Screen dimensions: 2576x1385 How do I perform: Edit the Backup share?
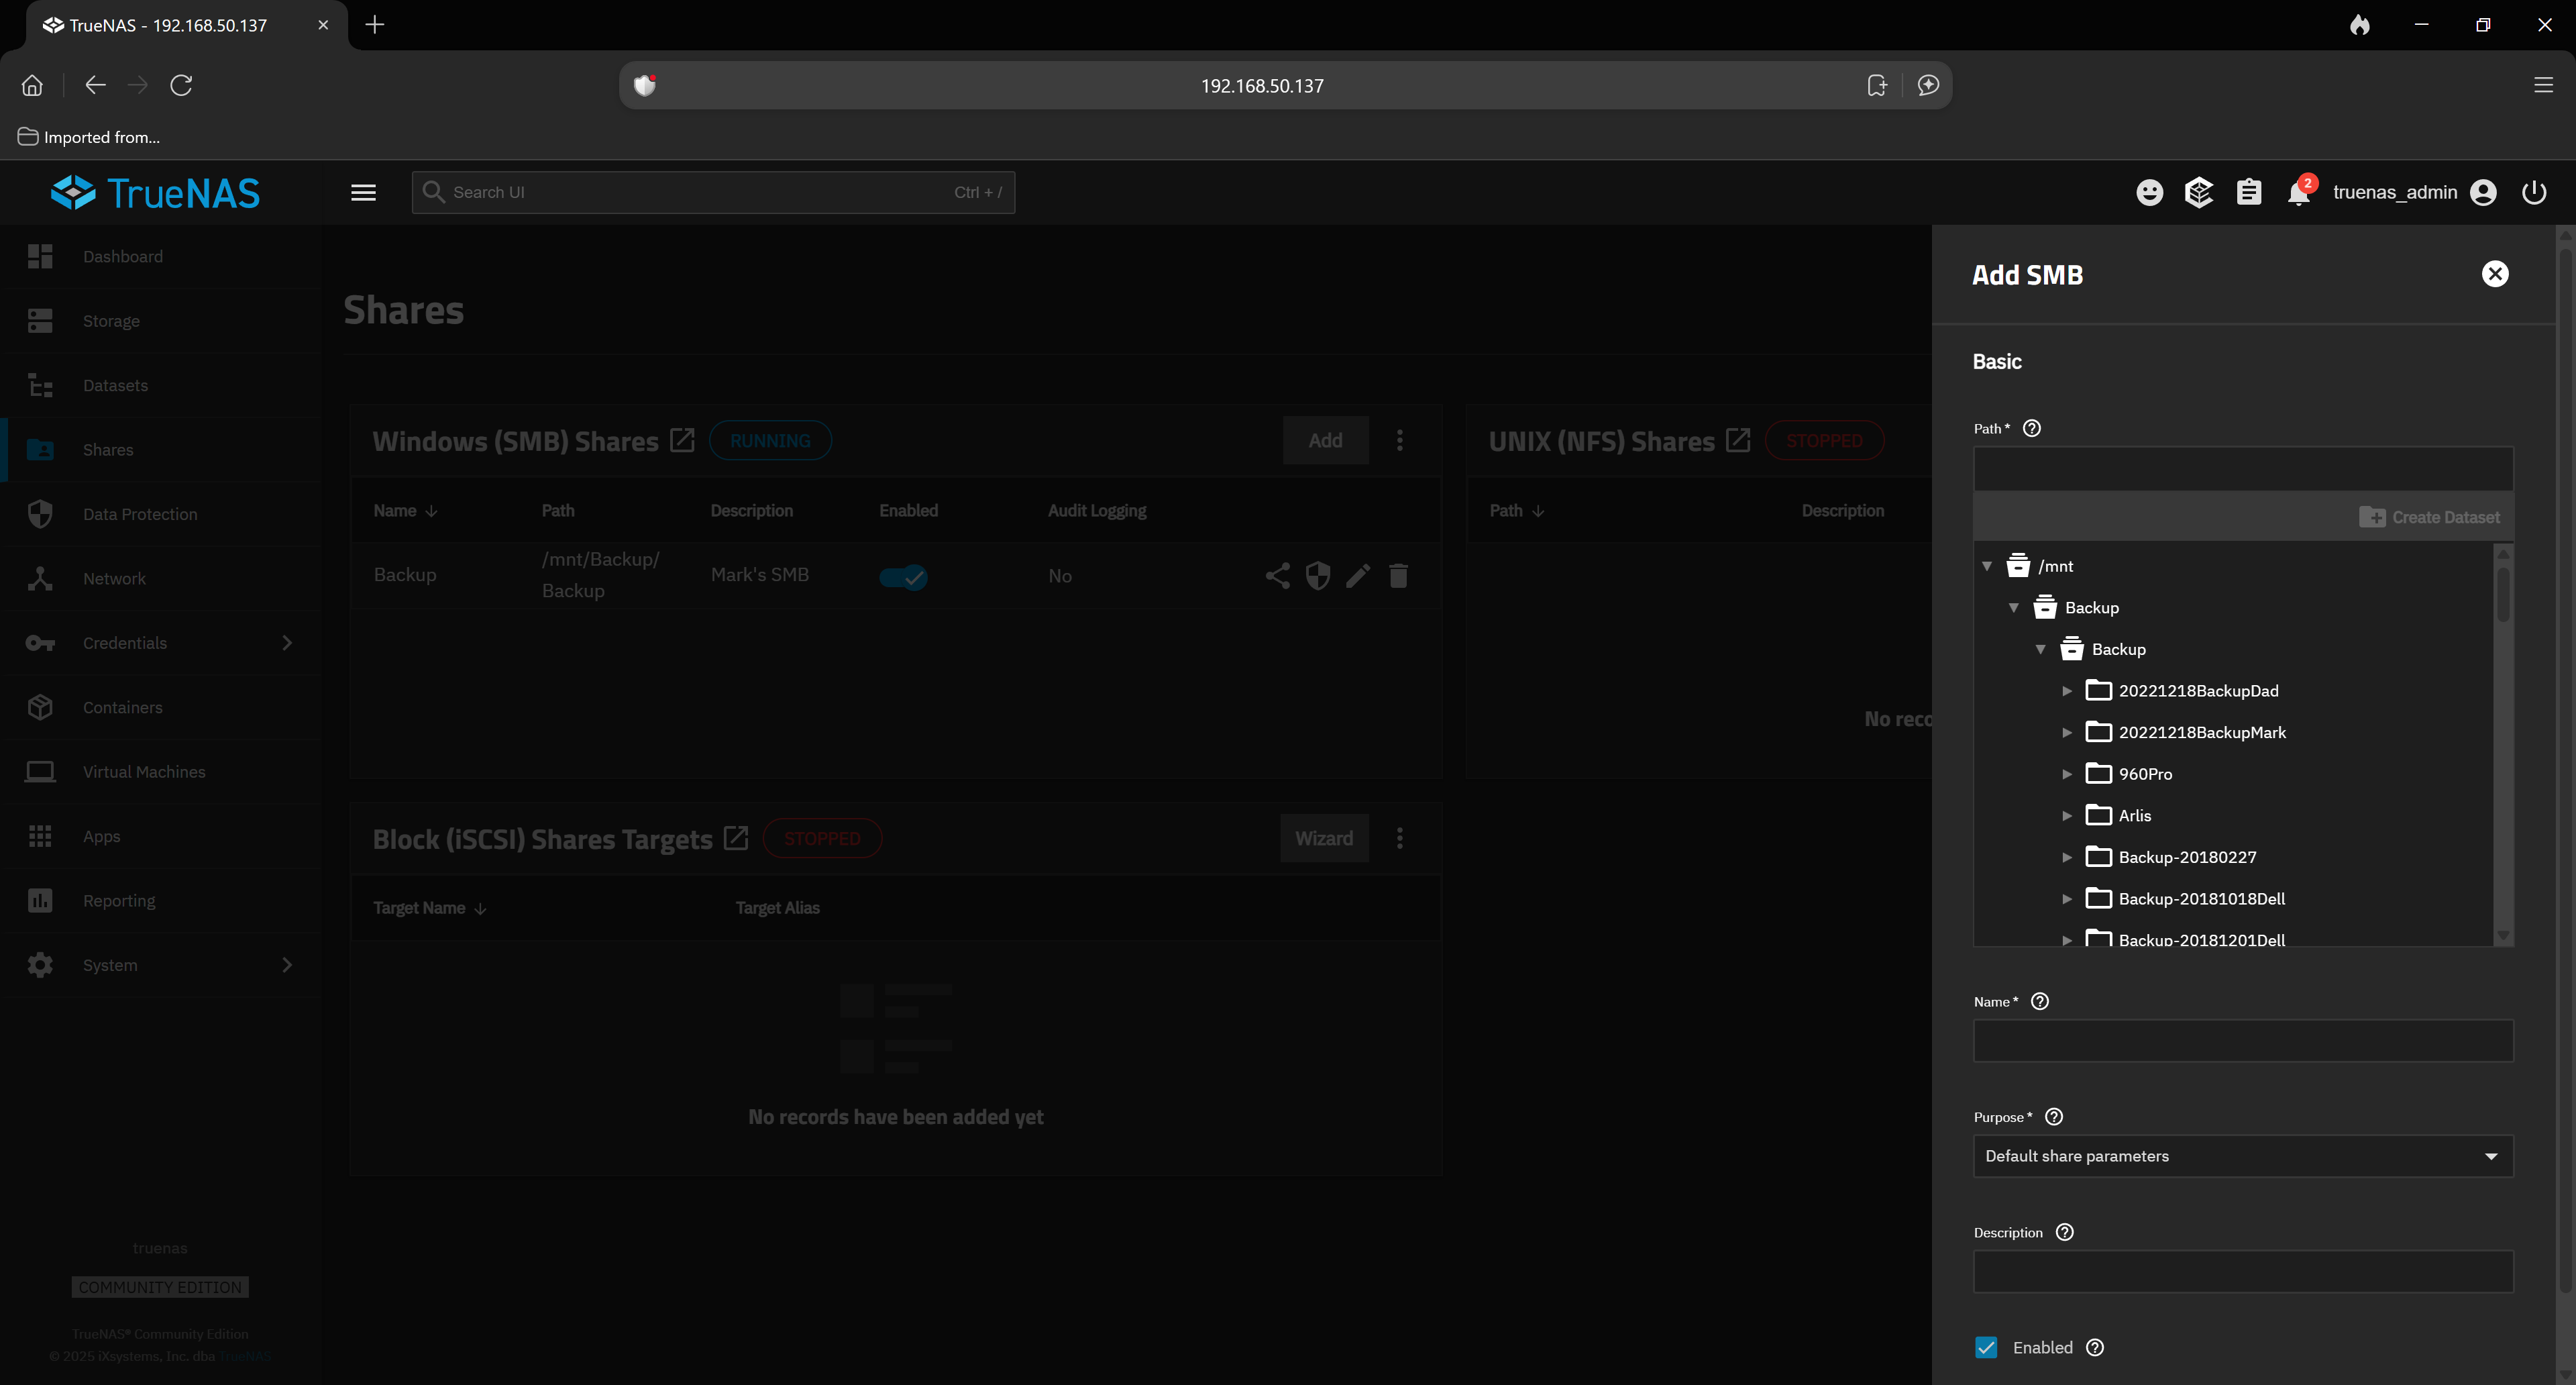point(1358,575)
